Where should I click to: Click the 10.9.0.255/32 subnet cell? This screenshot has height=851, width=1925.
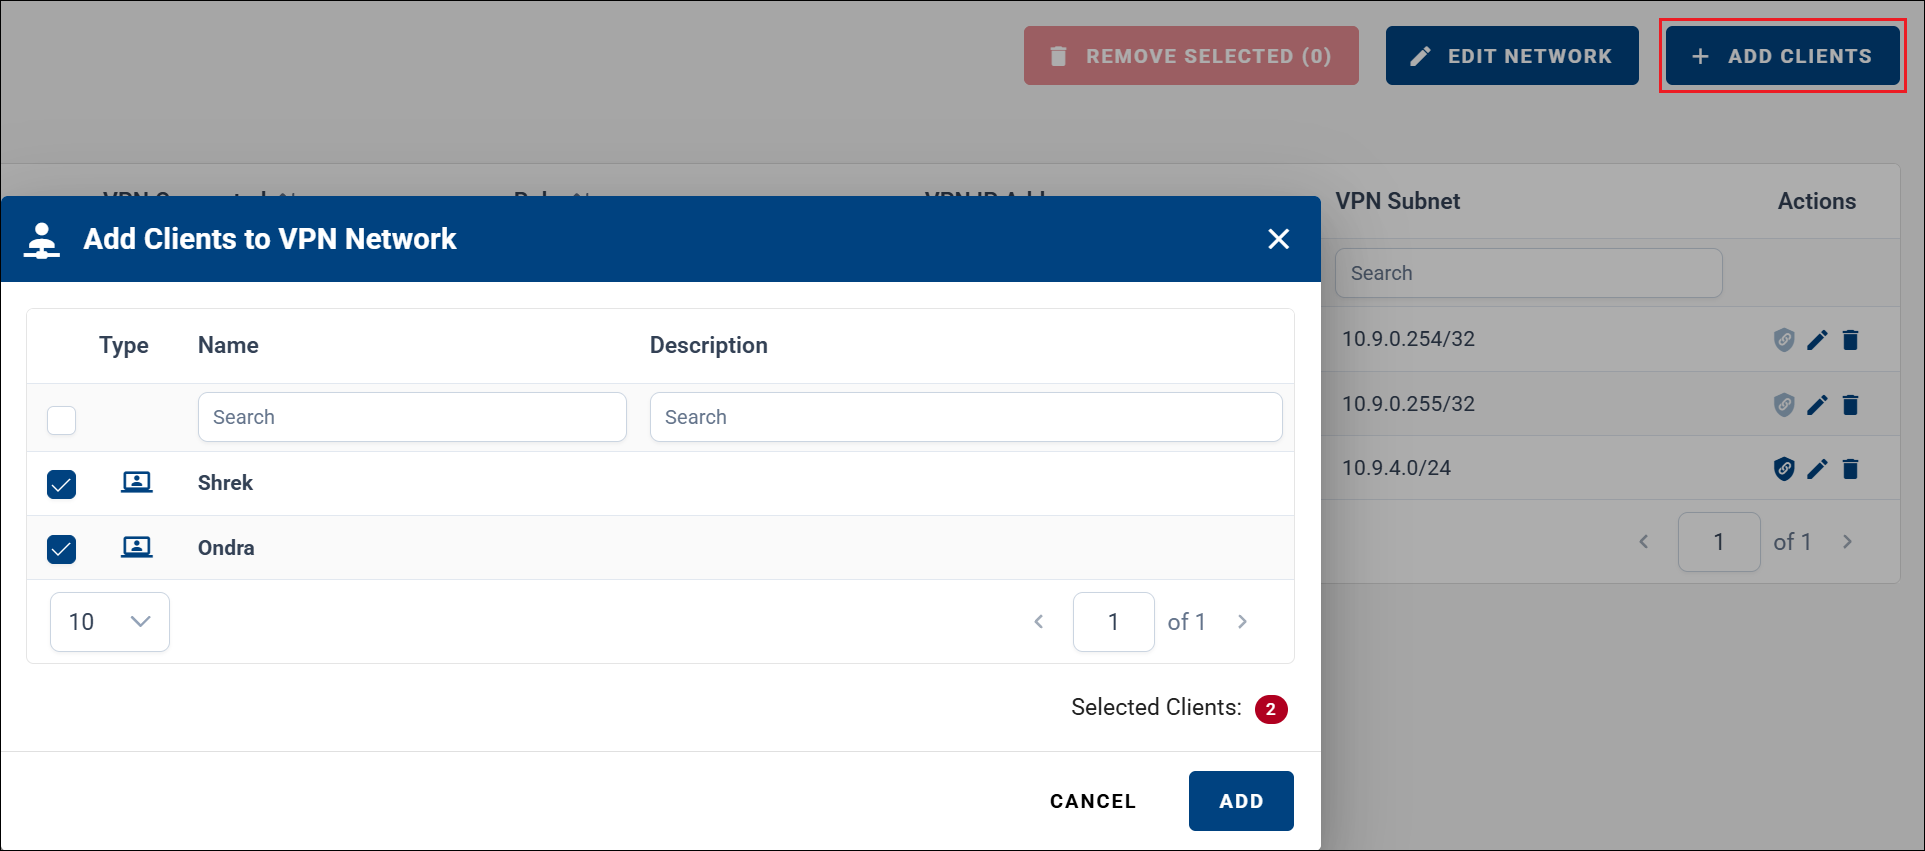1409,404
